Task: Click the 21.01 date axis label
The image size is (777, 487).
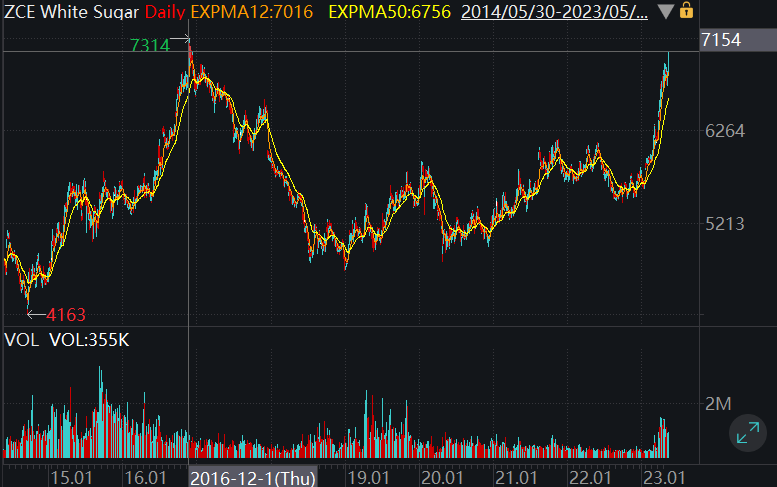Action: coord(516,478)
